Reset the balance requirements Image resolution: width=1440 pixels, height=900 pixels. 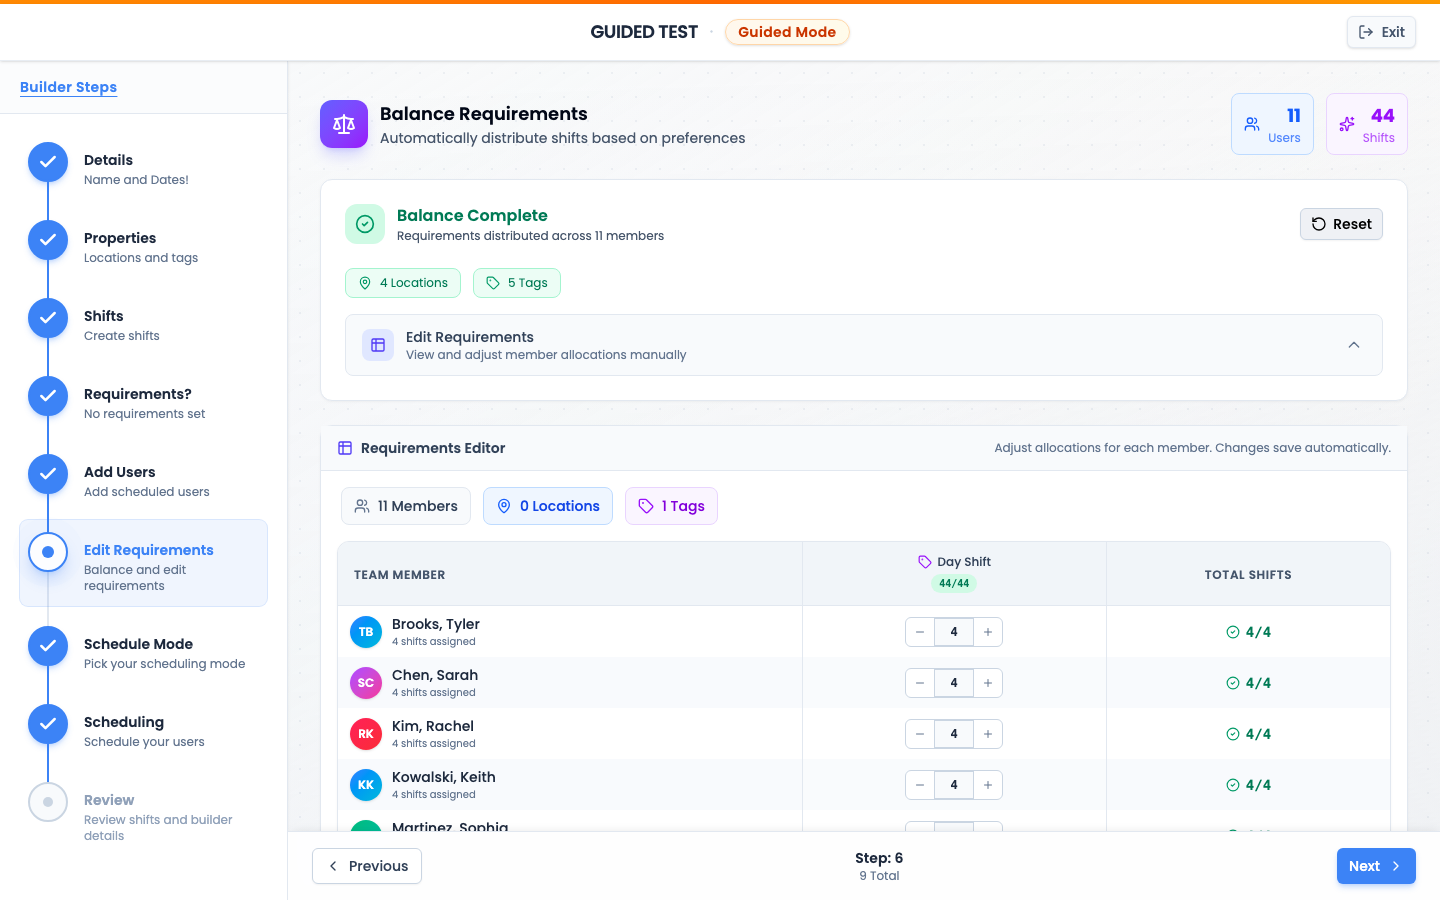pyautogui.click(x=1341, y=224)
